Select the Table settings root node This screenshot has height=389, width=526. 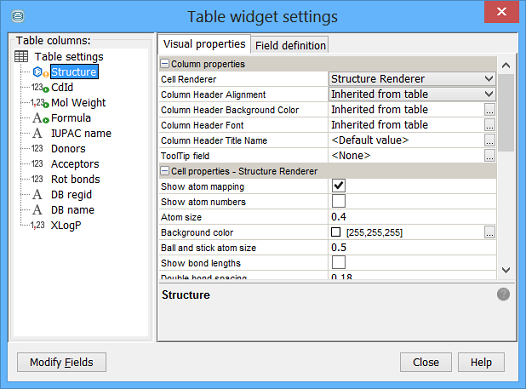coord(69,56)
